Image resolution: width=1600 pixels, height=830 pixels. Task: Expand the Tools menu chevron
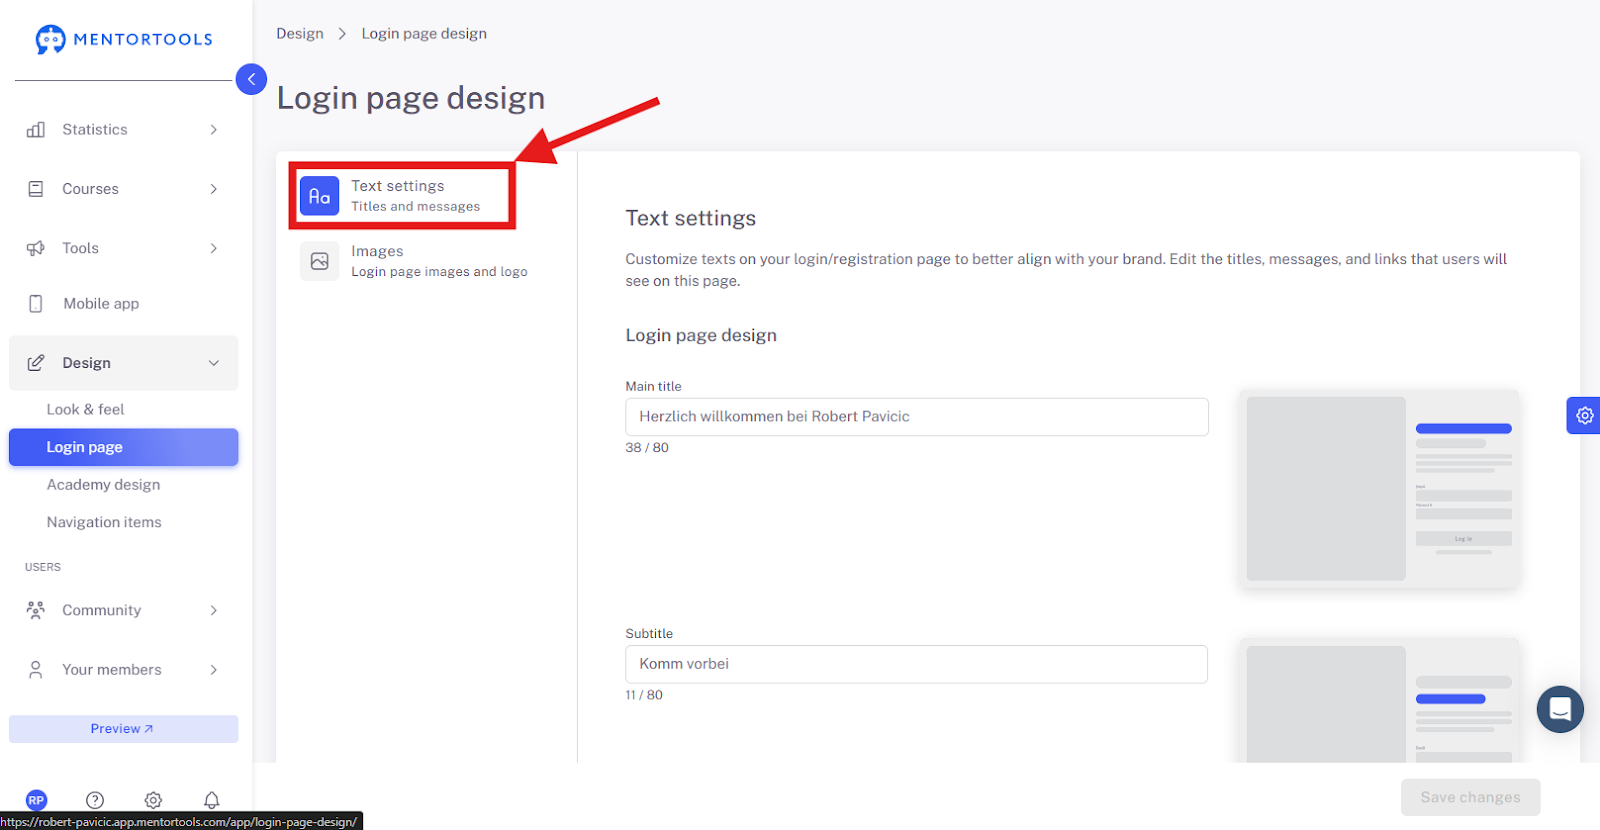214,248
